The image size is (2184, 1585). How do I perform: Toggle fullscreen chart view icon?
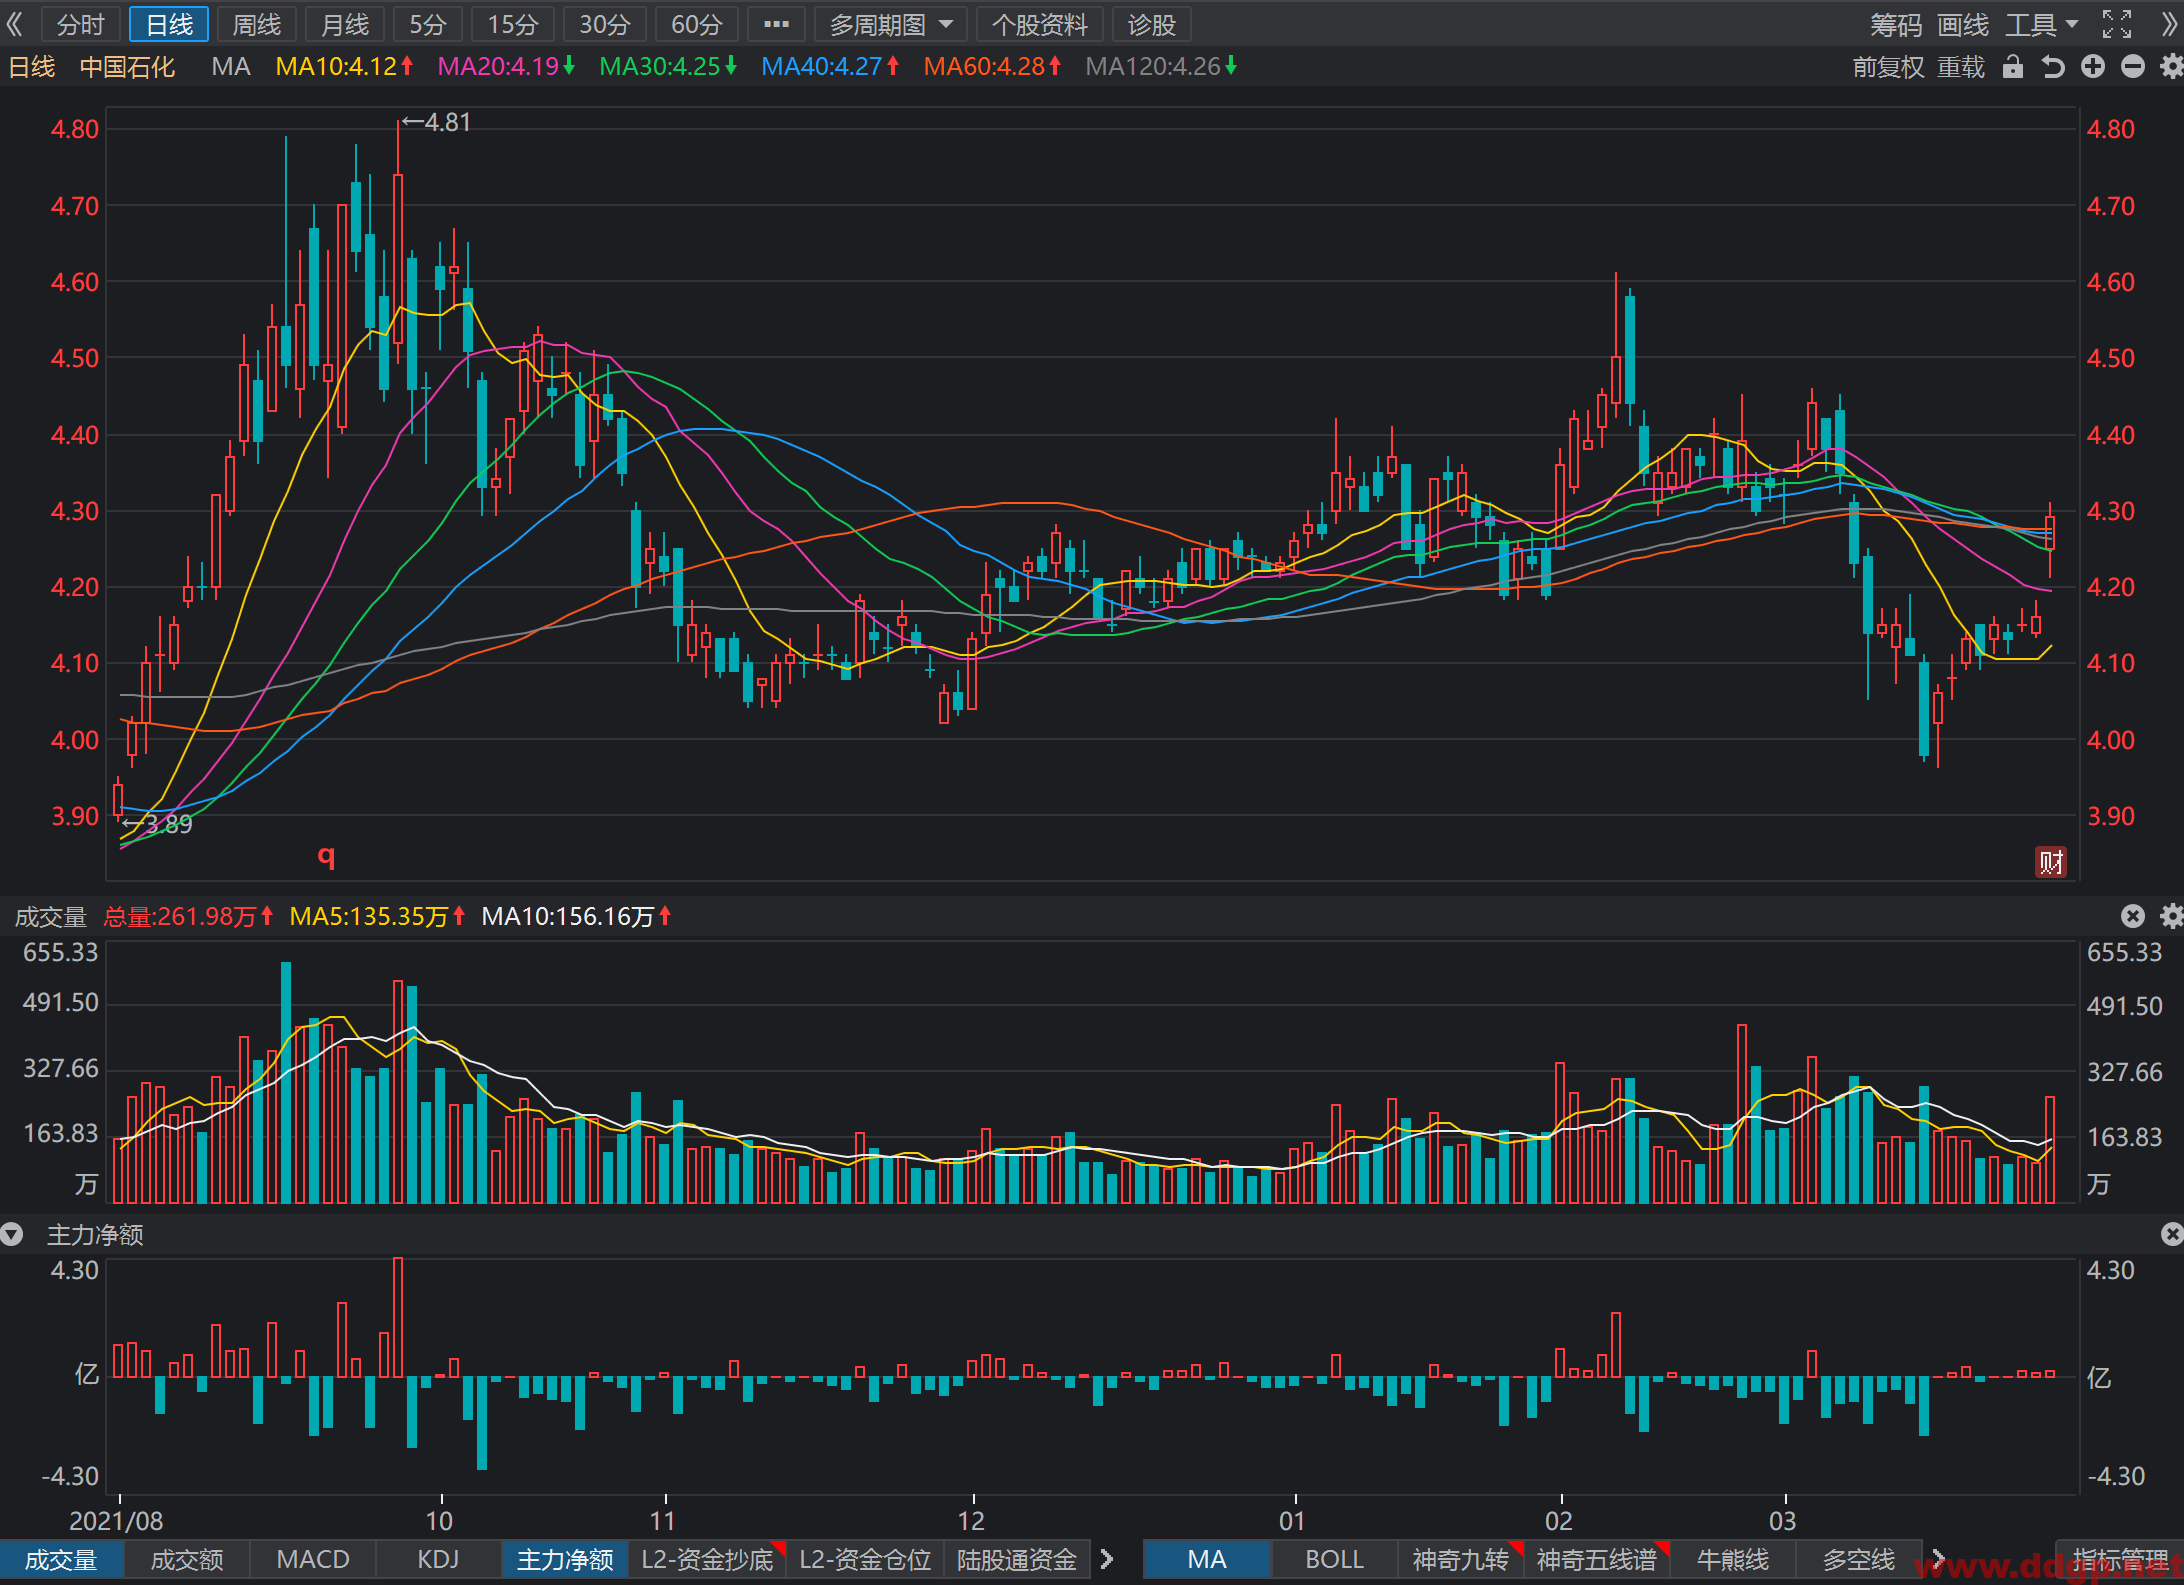tap(2116, 24)
